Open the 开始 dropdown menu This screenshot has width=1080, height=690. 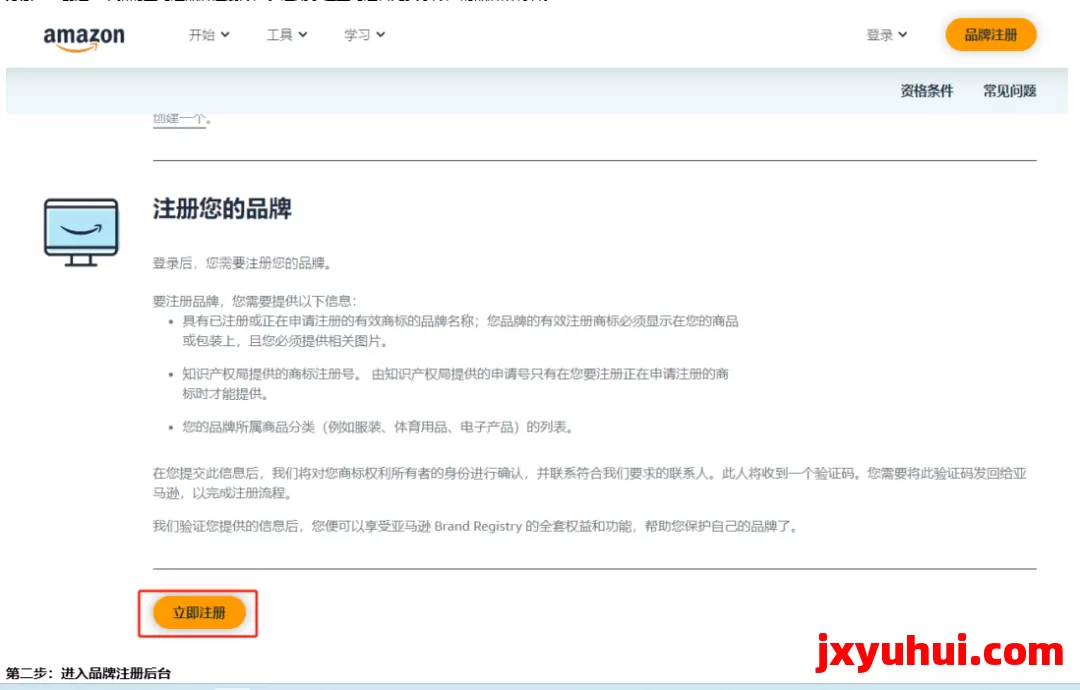point(209,34)
